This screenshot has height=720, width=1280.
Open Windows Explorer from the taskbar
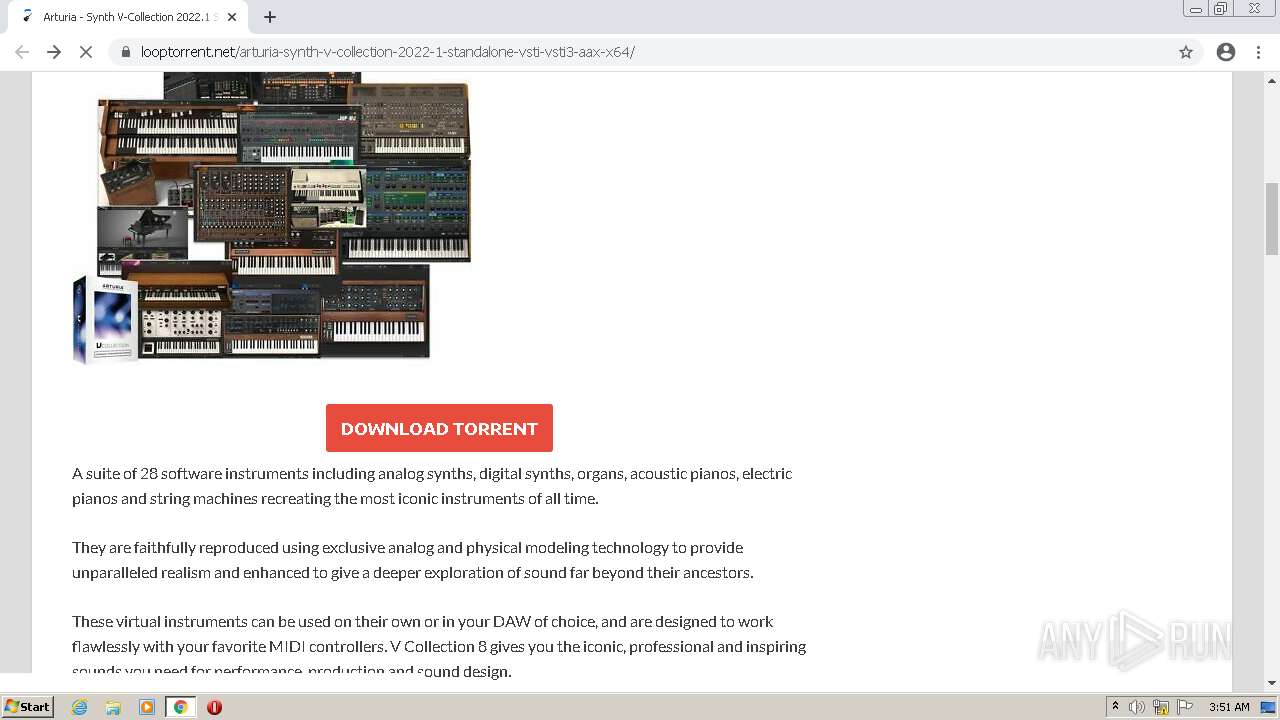(x=113, y=707)
